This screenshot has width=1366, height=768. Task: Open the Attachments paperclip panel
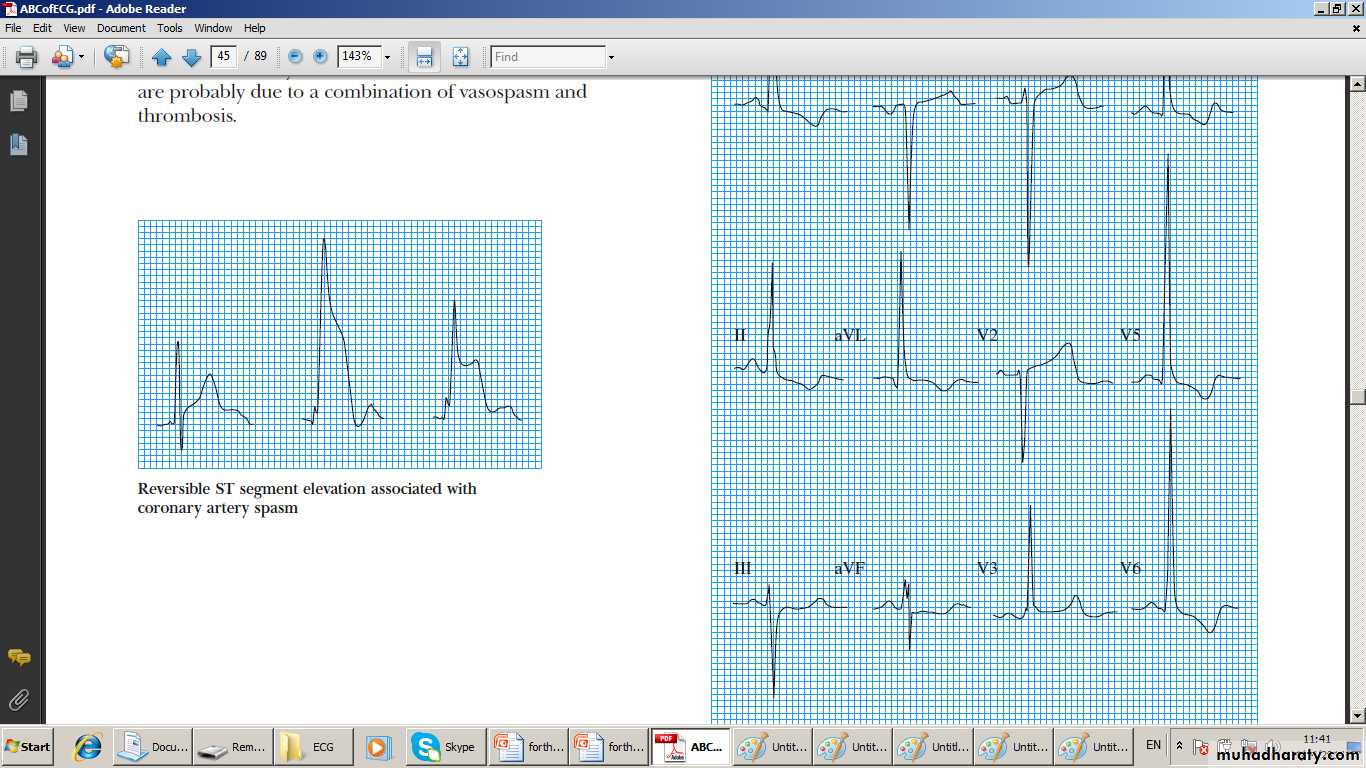[19, 699]
